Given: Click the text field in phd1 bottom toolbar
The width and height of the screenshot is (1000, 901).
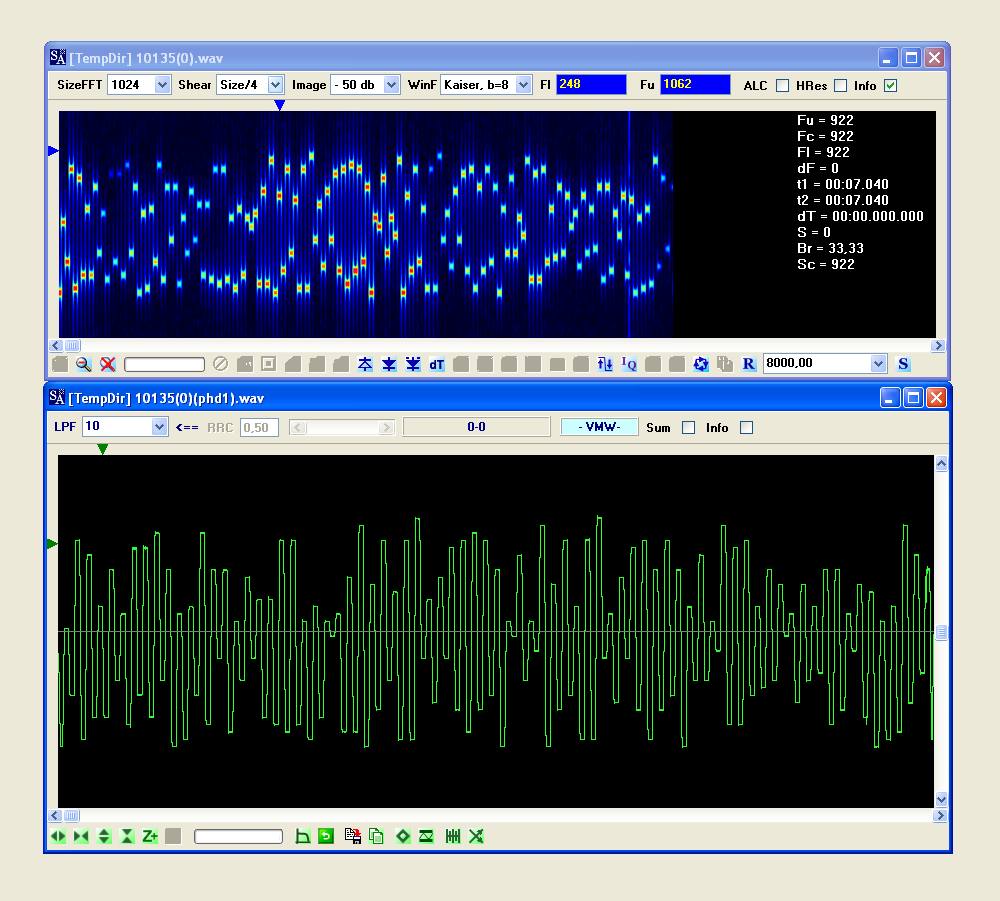Looking at the screenshot, I should tap(239, 836).
